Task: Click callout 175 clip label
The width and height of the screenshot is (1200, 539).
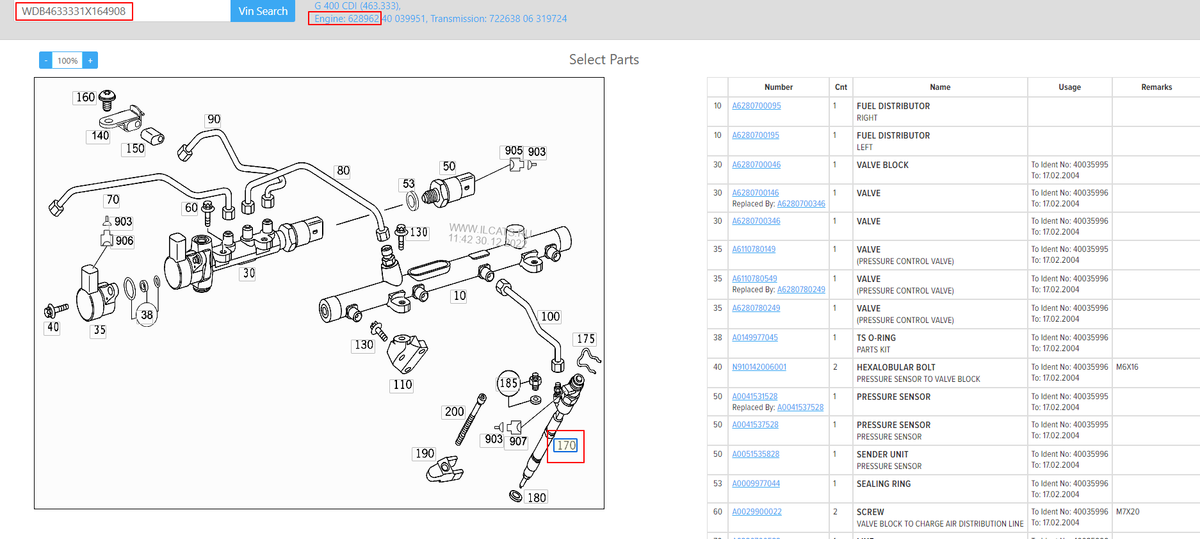Action: click(586, 339)
